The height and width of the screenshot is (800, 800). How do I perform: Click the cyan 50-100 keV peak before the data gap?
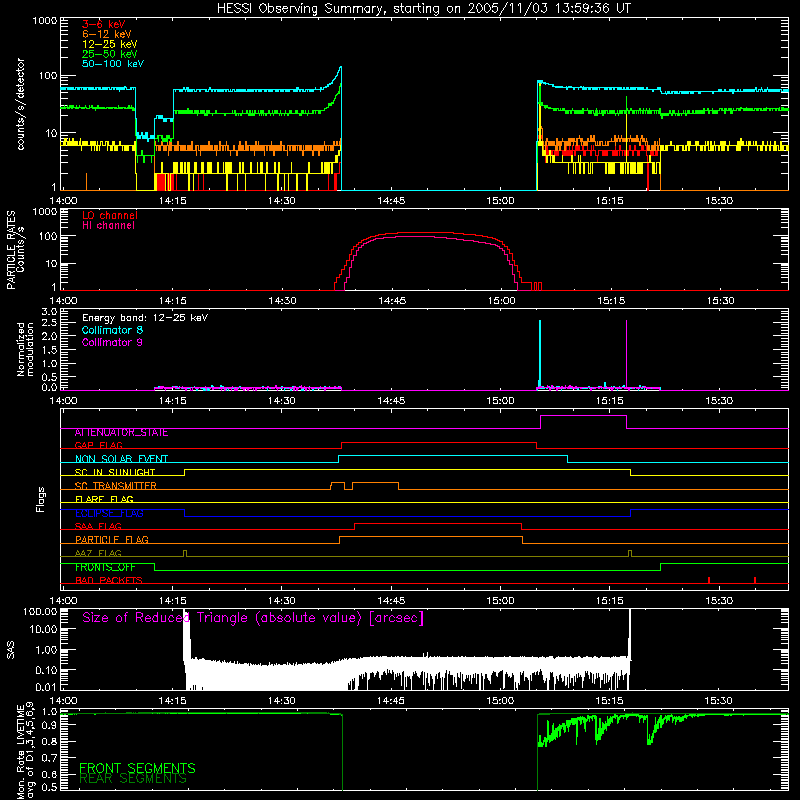pos(340,68)
